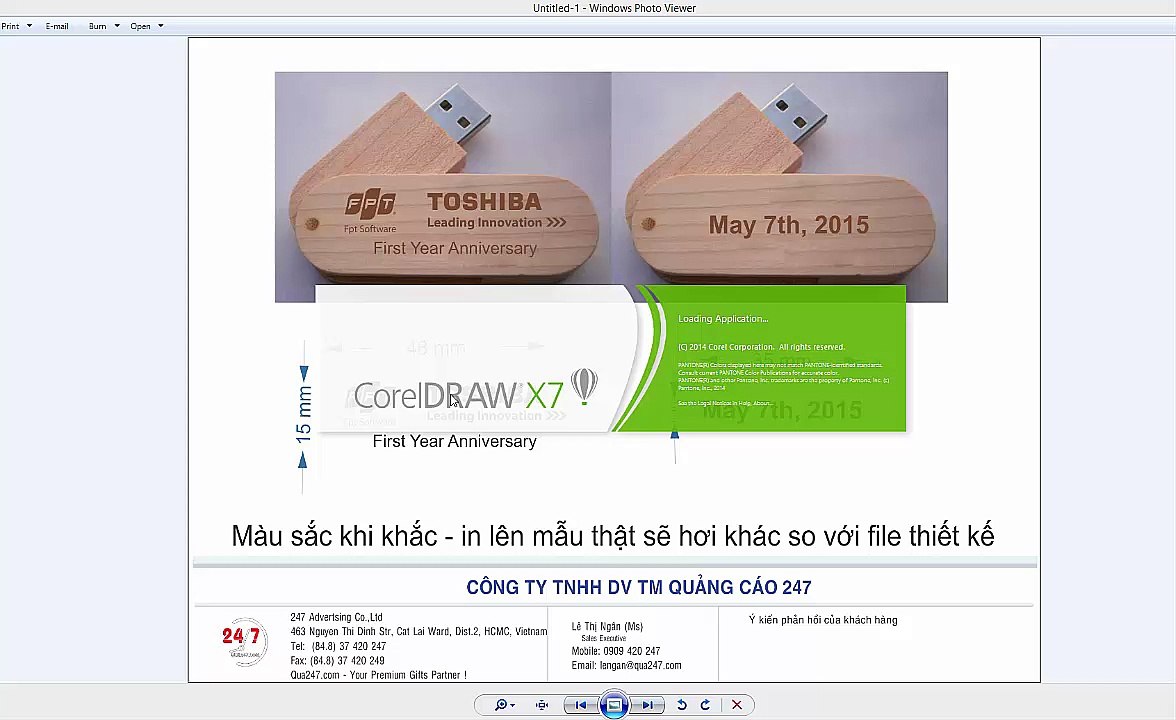The width and height of the screenshot is (1176, 720).
Task: Rotate the image clockwise
Action: pos(705,705)
